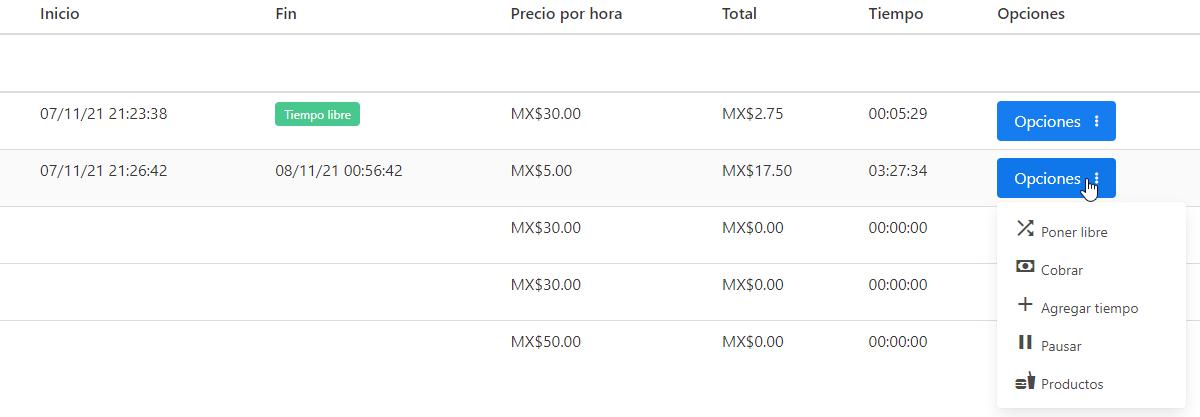Collapse Opciones dropdown for the 21:26:42 row
Viewport: 1200px width, 417px height.
1047,178
